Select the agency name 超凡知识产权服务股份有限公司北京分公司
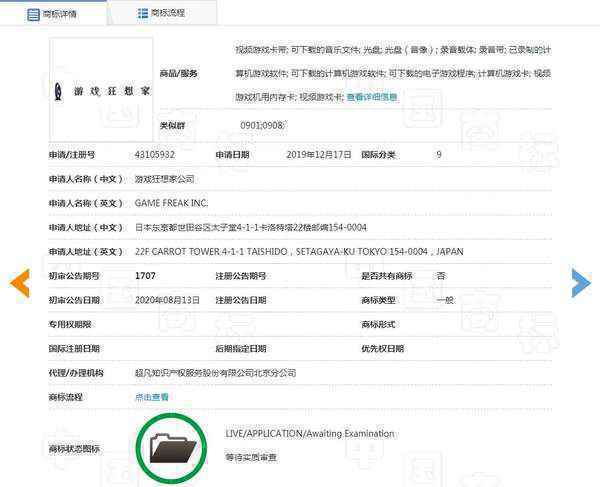Screen dimensions: 600x487 [x=215, y=373]
